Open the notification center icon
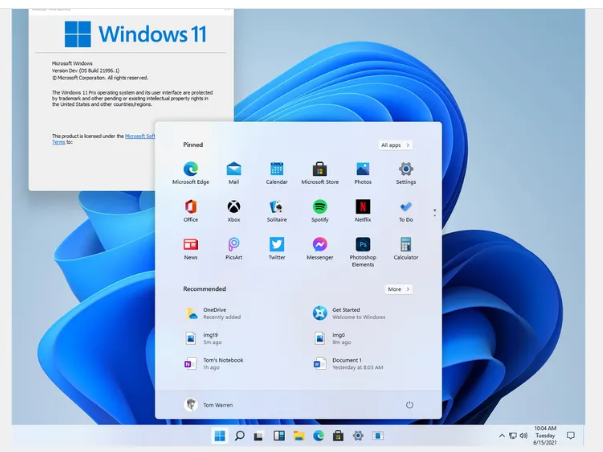This screenshot has width=603, height=452. coord(571,436)
